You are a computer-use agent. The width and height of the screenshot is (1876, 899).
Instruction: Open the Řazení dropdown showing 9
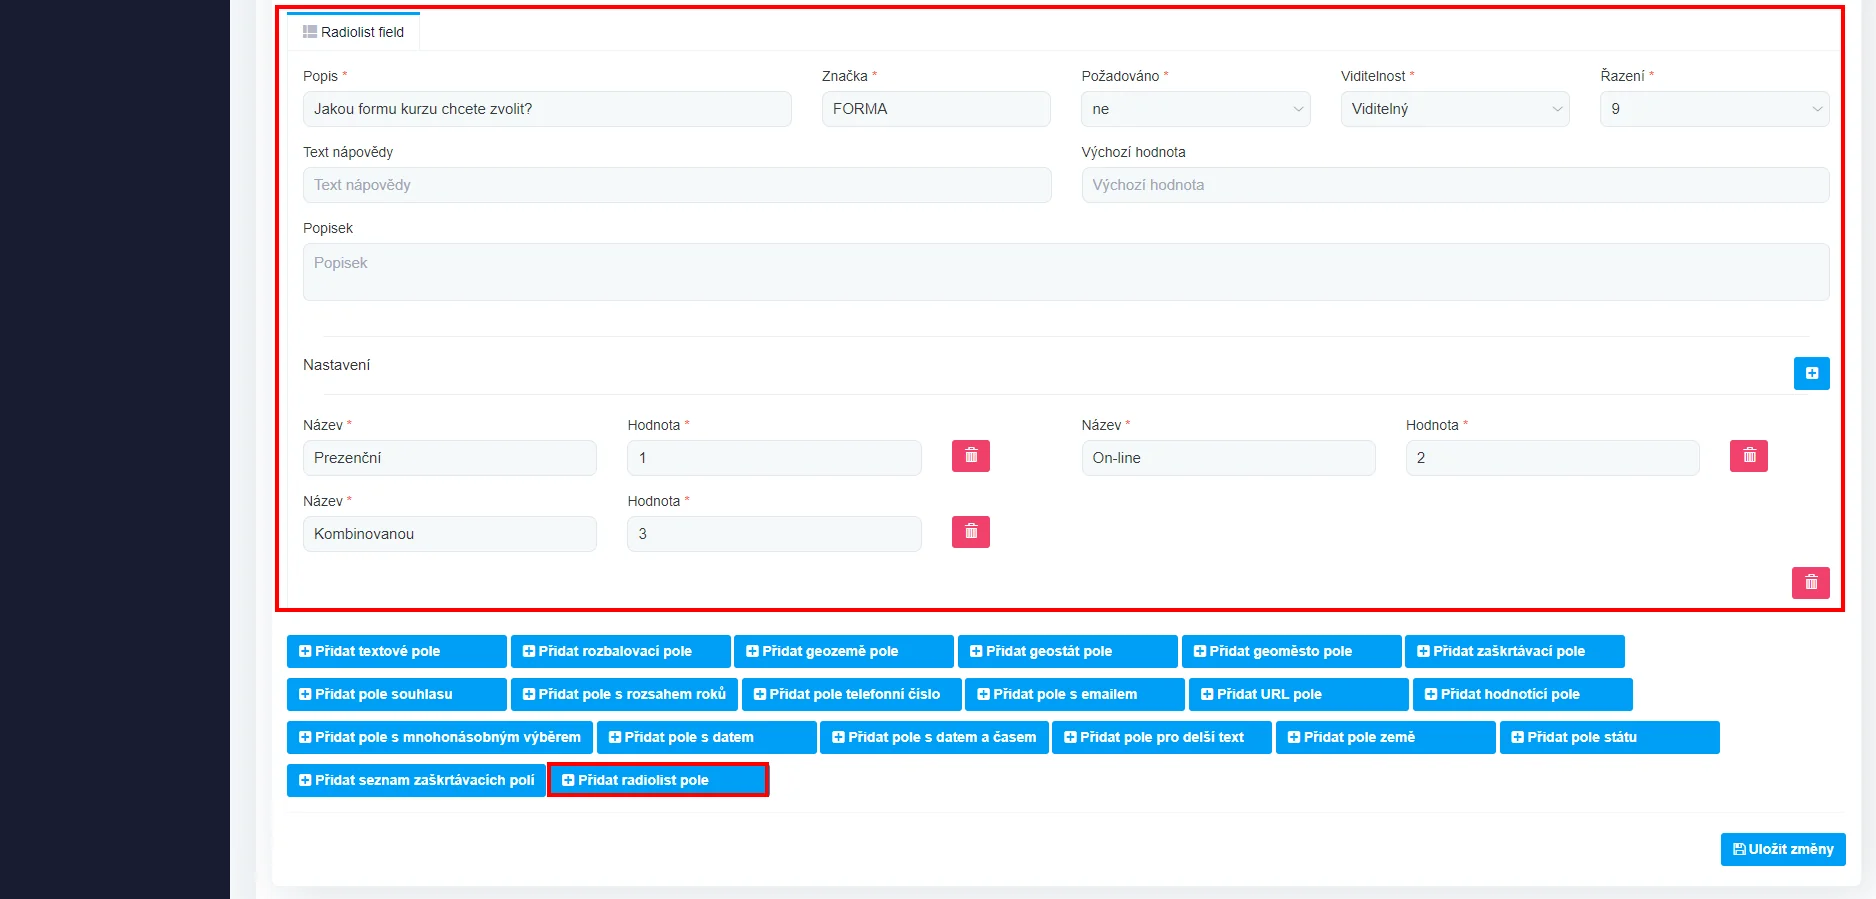coord(1714,109)
